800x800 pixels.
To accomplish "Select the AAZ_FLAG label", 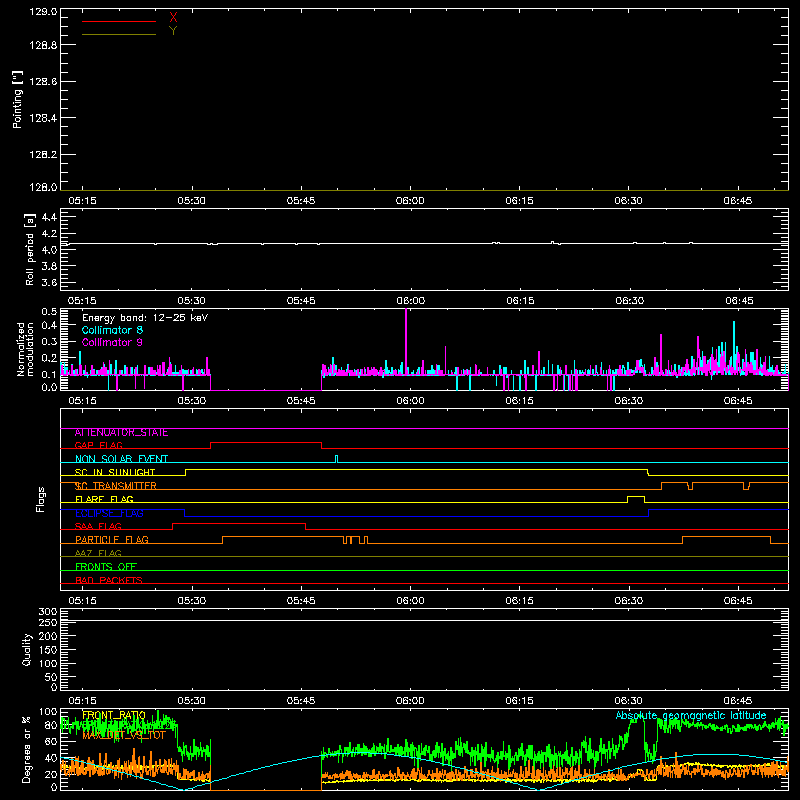I will (x=98, y=553).
